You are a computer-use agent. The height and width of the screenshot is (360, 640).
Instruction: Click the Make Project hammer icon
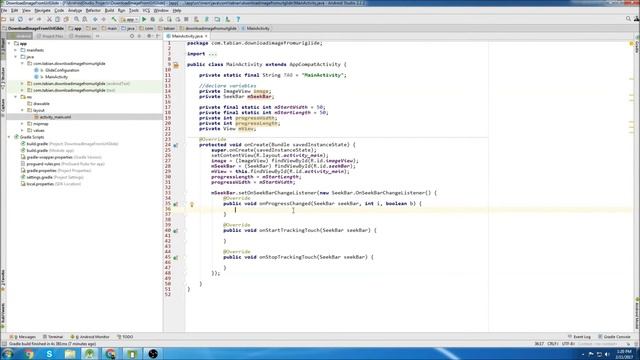point(114,19)
